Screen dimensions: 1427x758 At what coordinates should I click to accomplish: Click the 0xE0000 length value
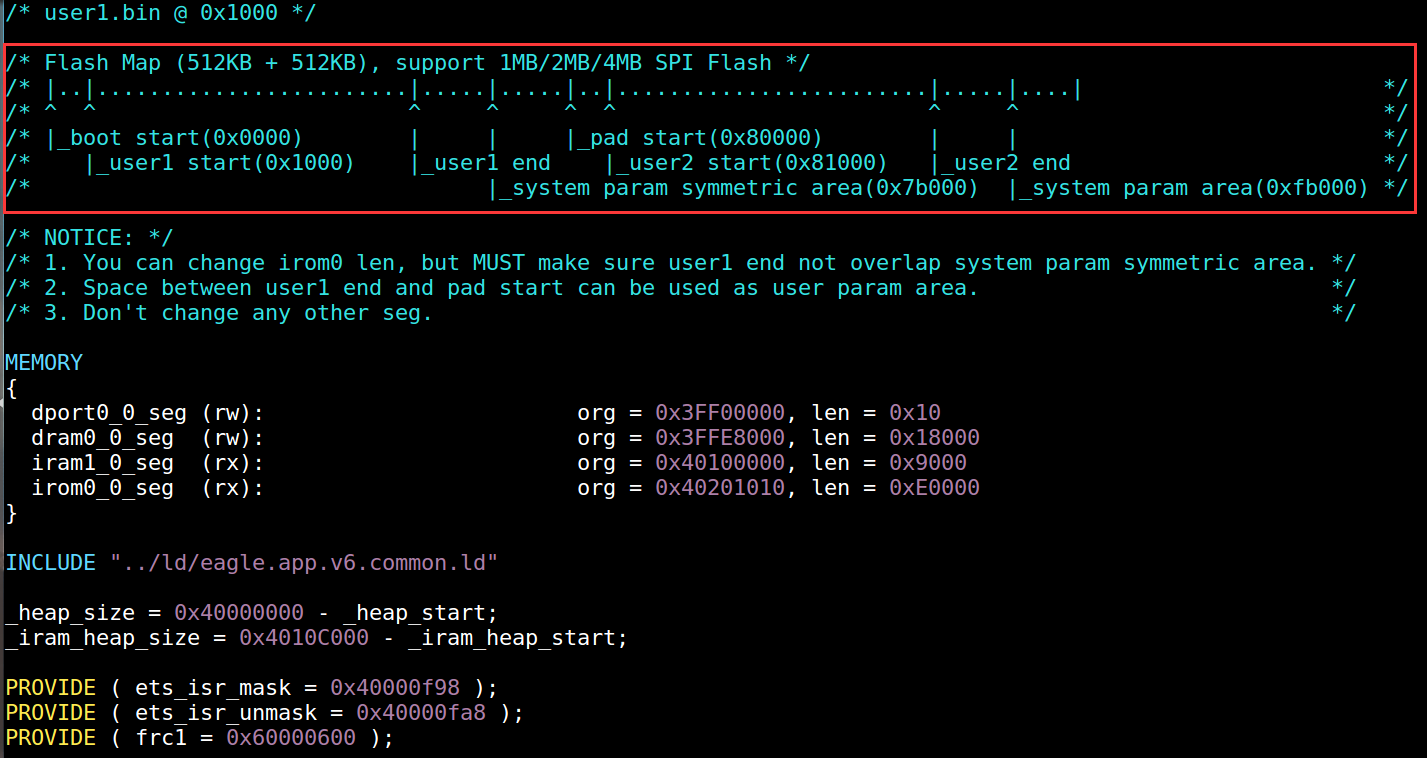click(x=934, y=487)
